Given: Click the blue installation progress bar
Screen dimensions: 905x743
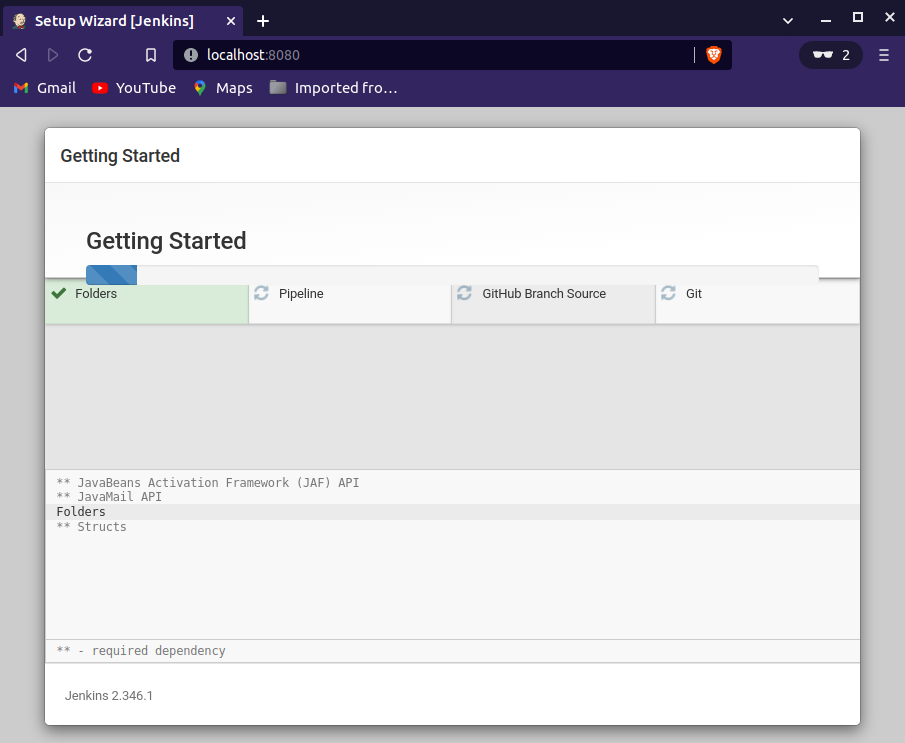Looking at the screenshot, I should 112,275.
